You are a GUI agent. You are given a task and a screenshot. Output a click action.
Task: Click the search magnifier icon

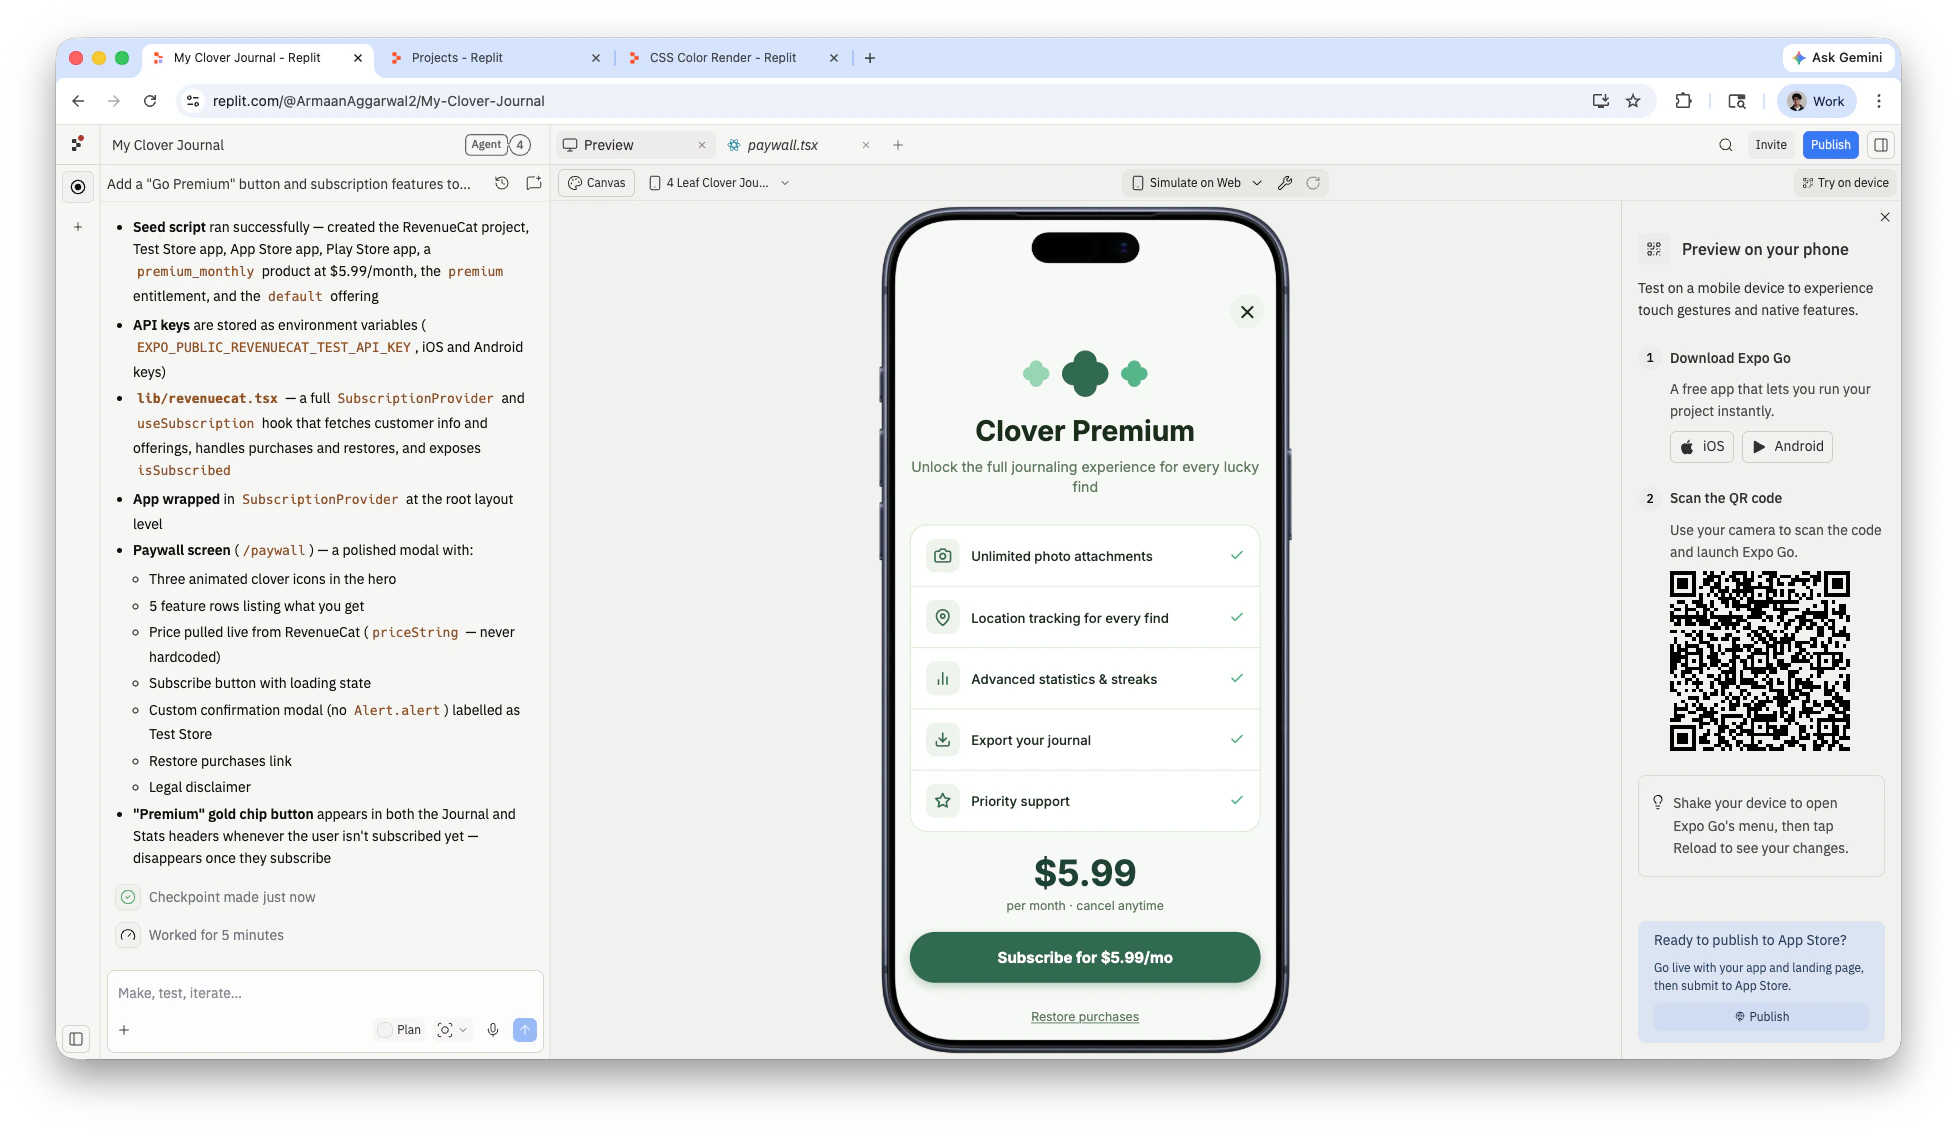tap(1725, 145)
